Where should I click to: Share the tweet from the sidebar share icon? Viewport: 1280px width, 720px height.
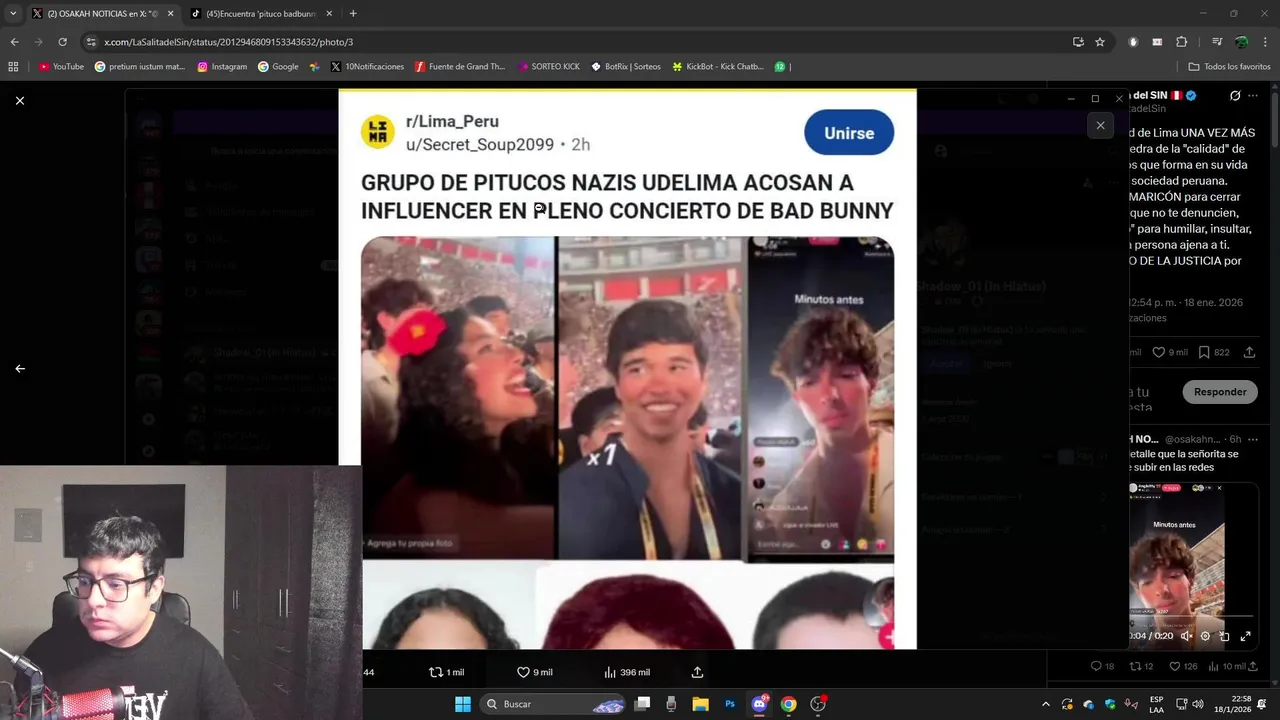coord(1250,352)
